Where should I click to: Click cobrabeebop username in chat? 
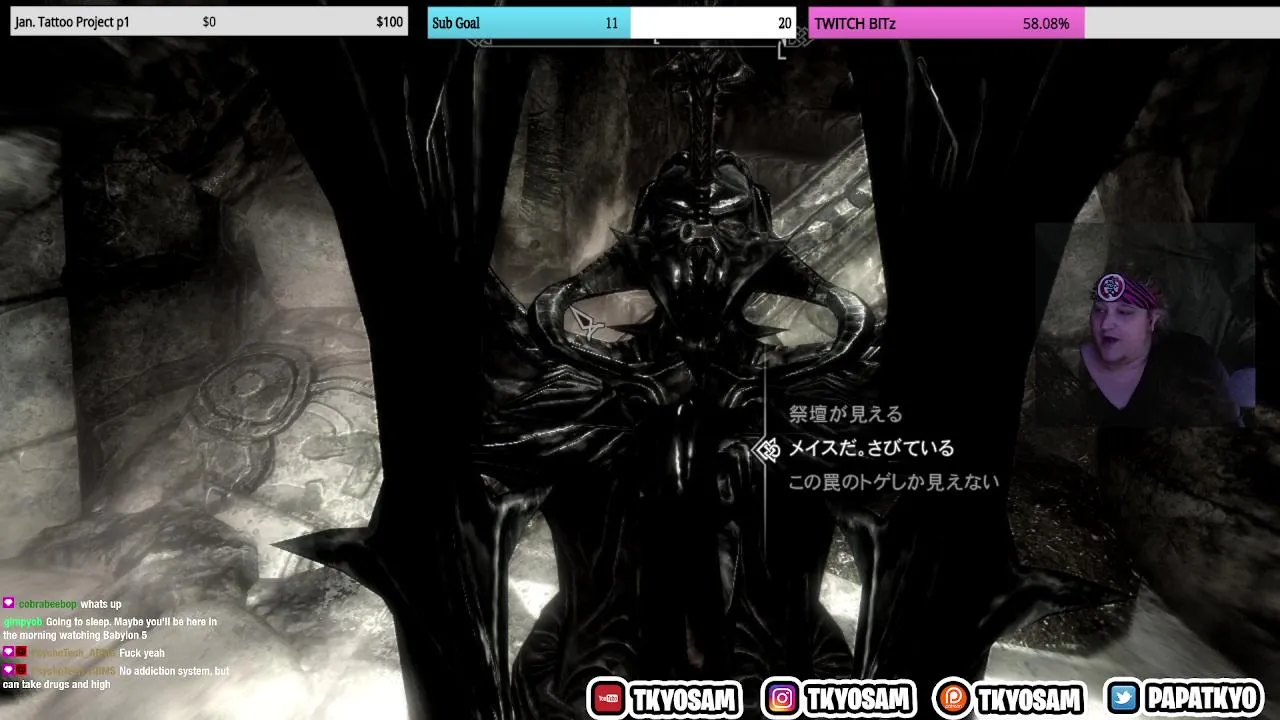(x=47, y=604)
